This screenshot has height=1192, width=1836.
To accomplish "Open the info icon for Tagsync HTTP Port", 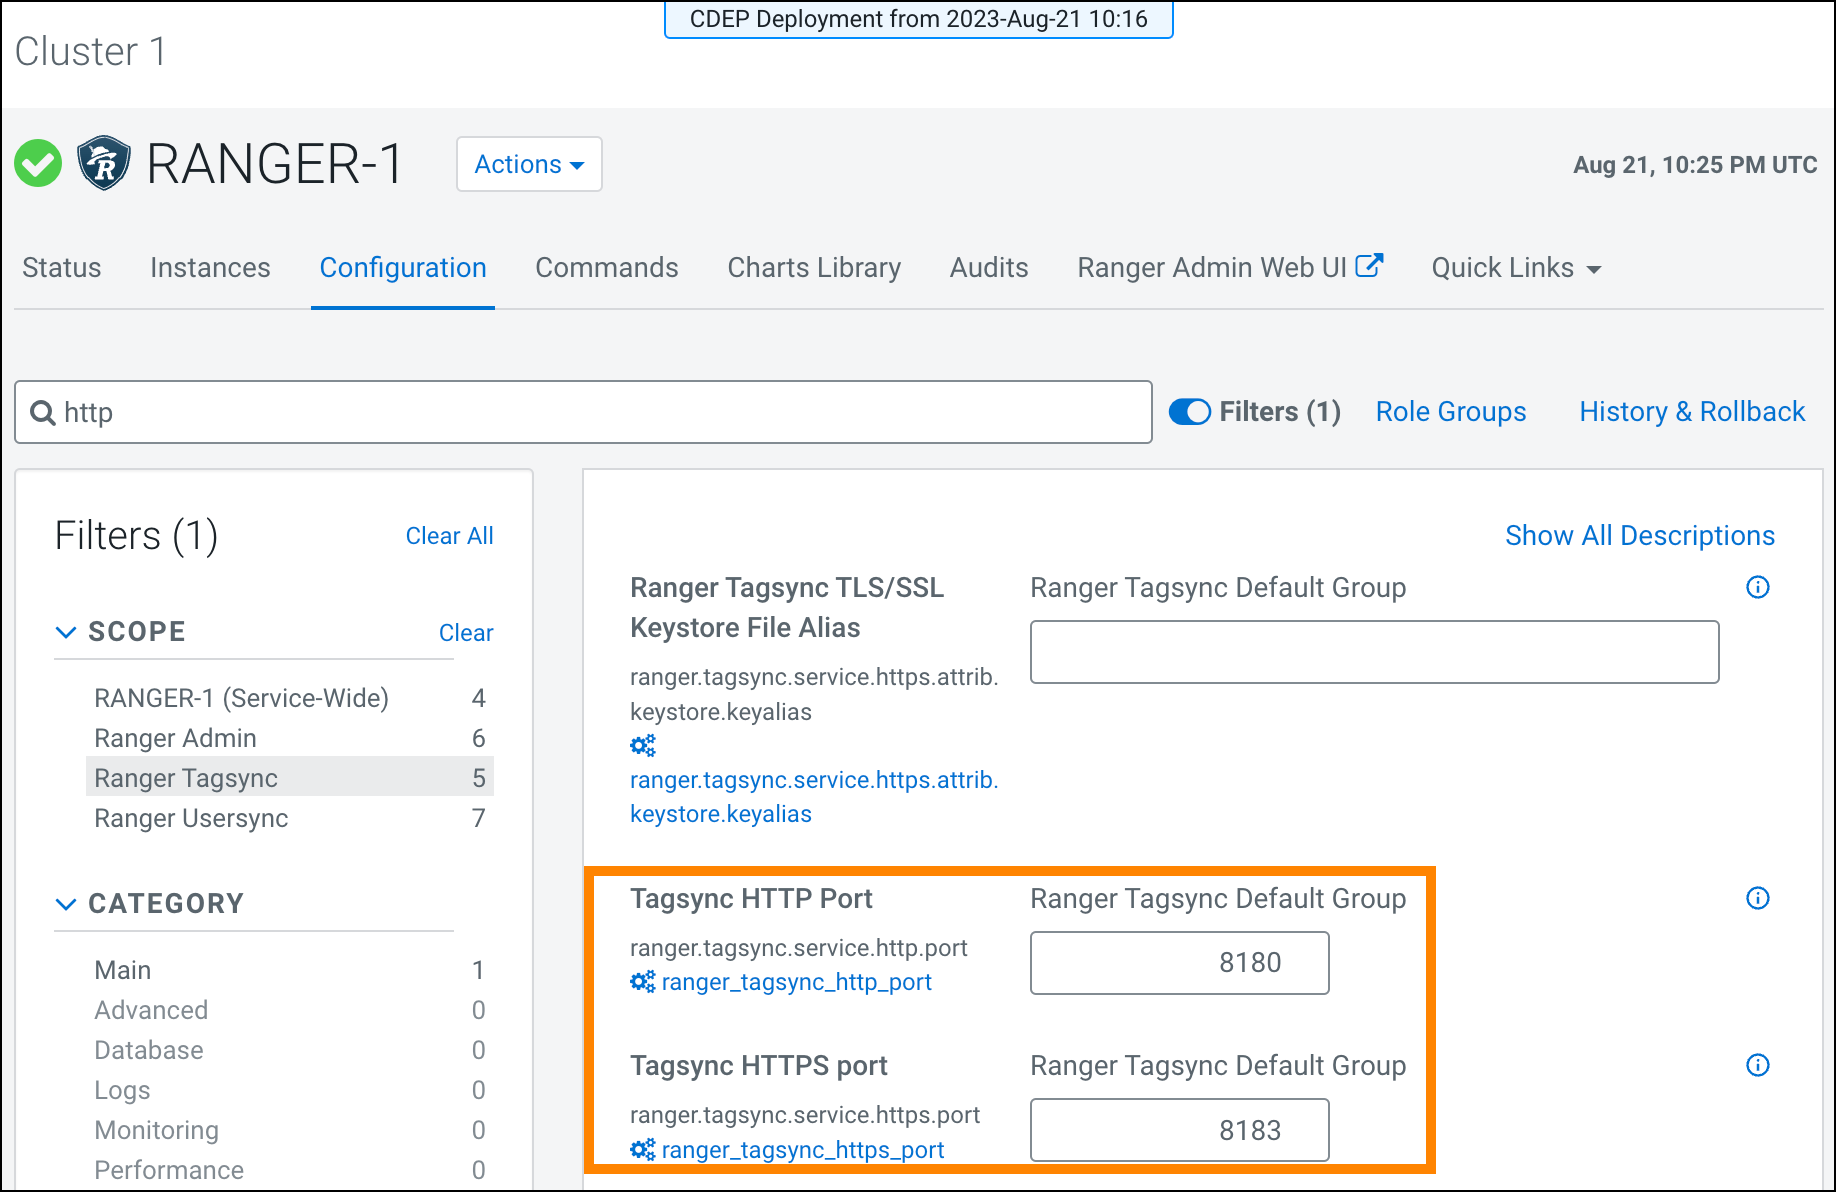I will [1757, 898].
